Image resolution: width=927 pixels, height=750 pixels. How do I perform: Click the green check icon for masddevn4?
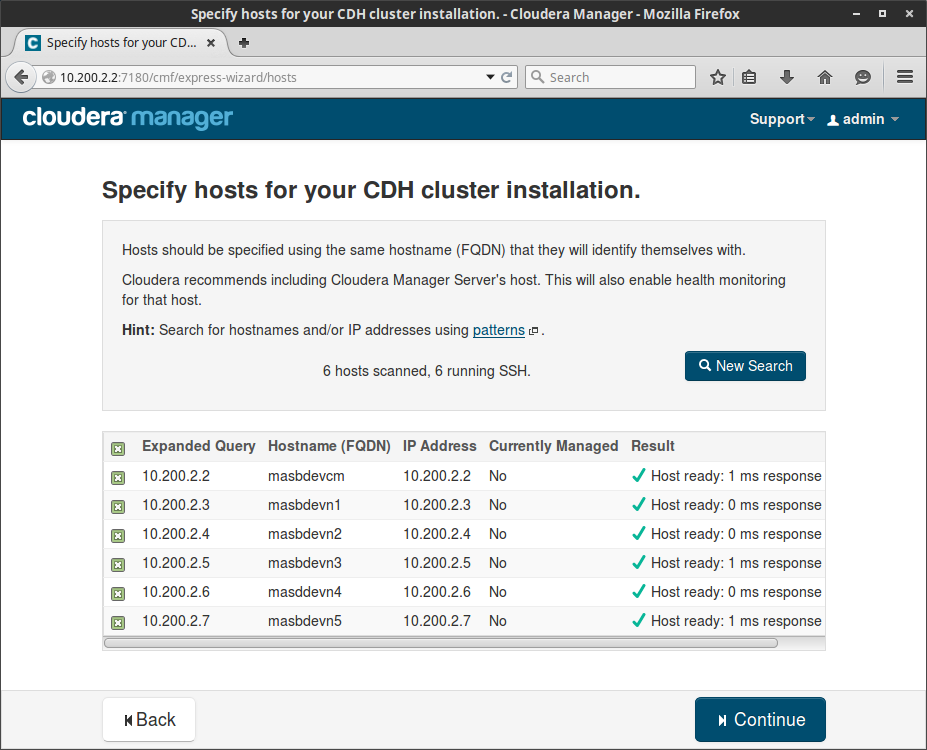[638, 591]
